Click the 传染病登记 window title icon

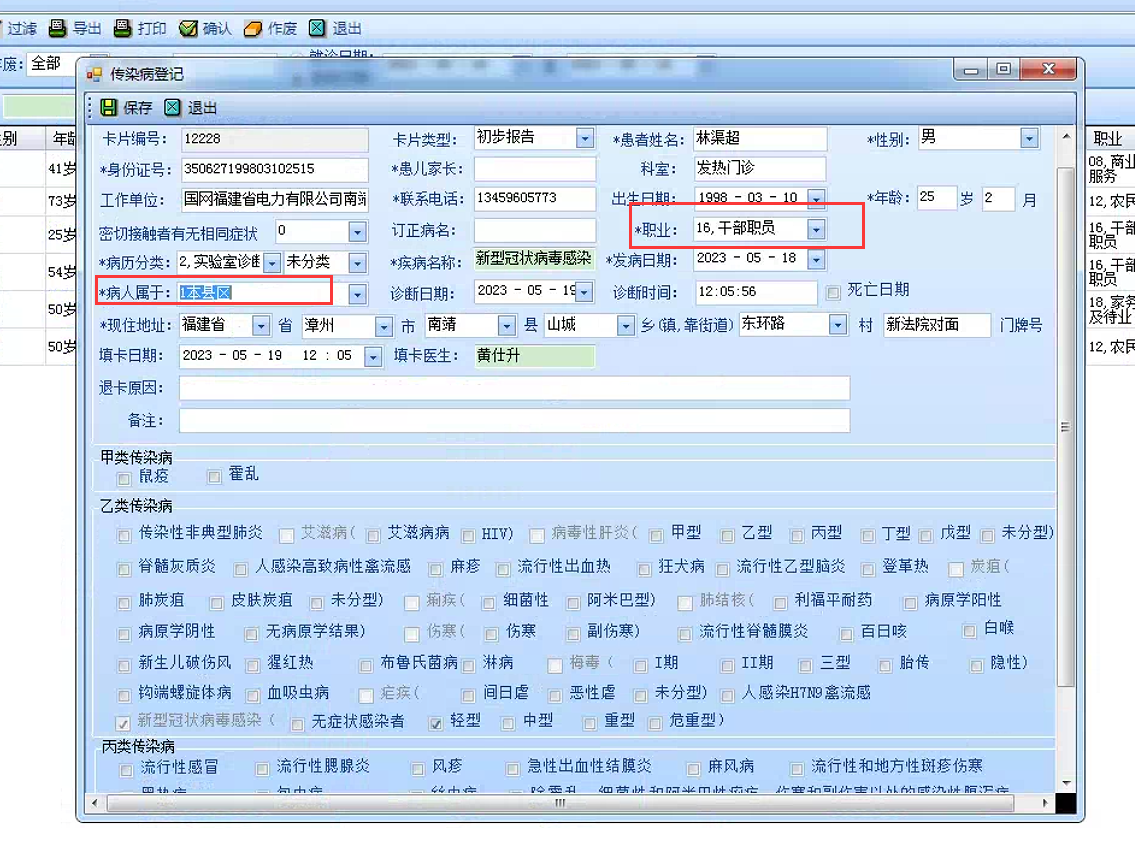tap(94, 74)
